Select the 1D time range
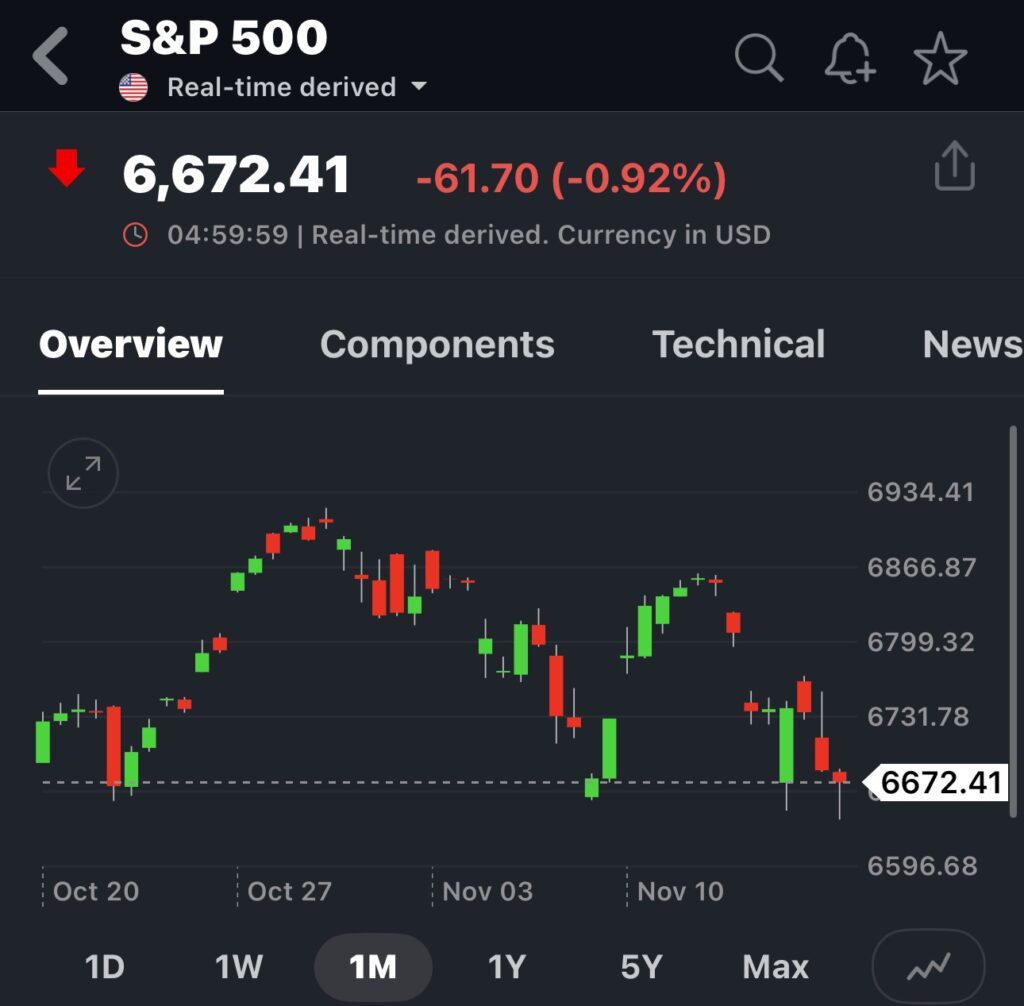The width and height of the screenshot is (1024, 1006). [104, 967]
